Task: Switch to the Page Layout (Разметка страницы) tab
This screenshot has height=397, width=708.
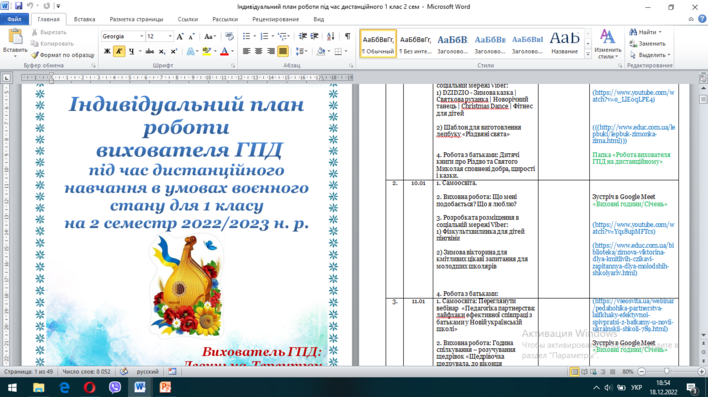Action: click(x=136, y=19)
